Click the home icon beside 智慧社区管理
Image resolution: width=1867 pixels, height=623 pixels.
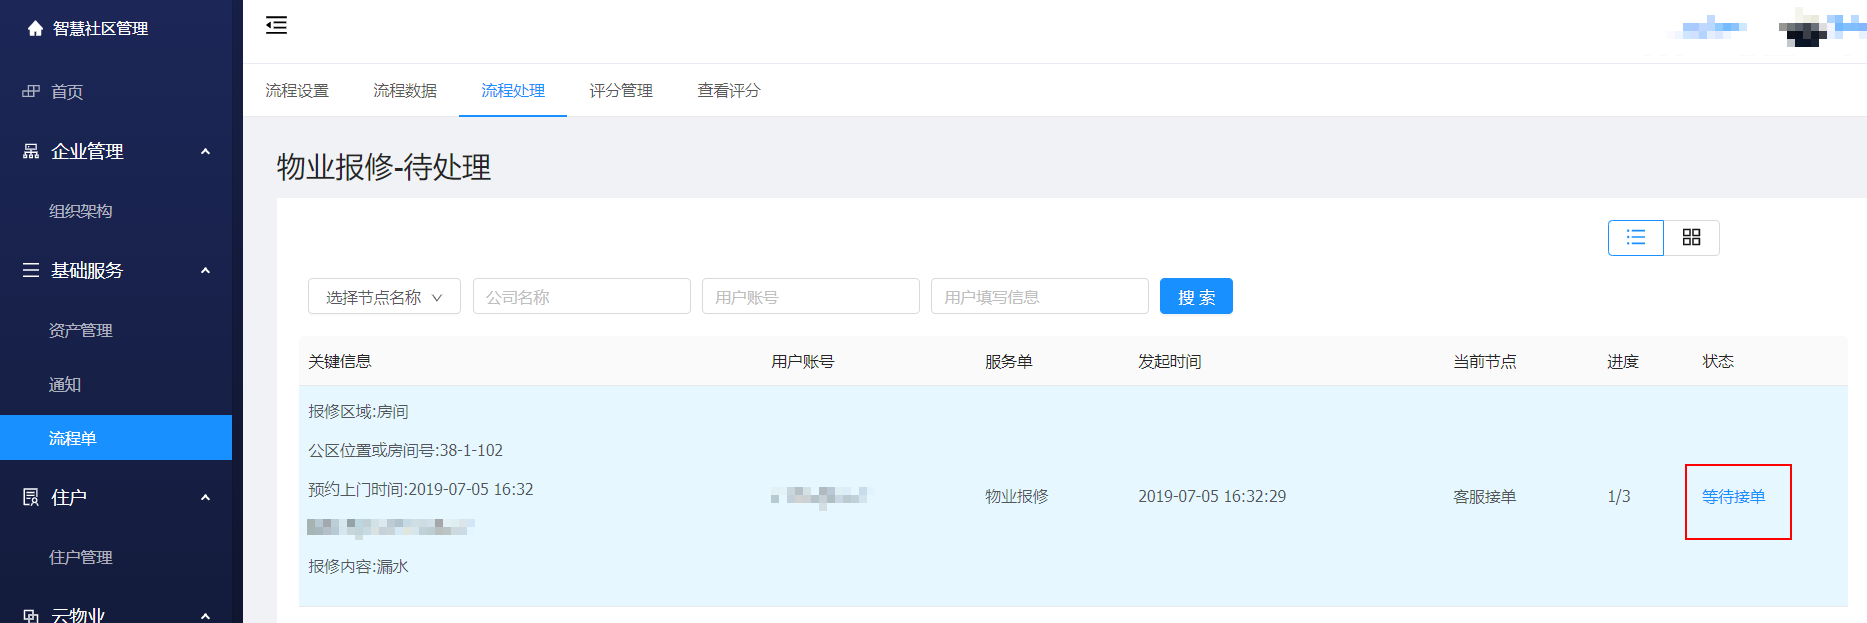tap(35, 29)
